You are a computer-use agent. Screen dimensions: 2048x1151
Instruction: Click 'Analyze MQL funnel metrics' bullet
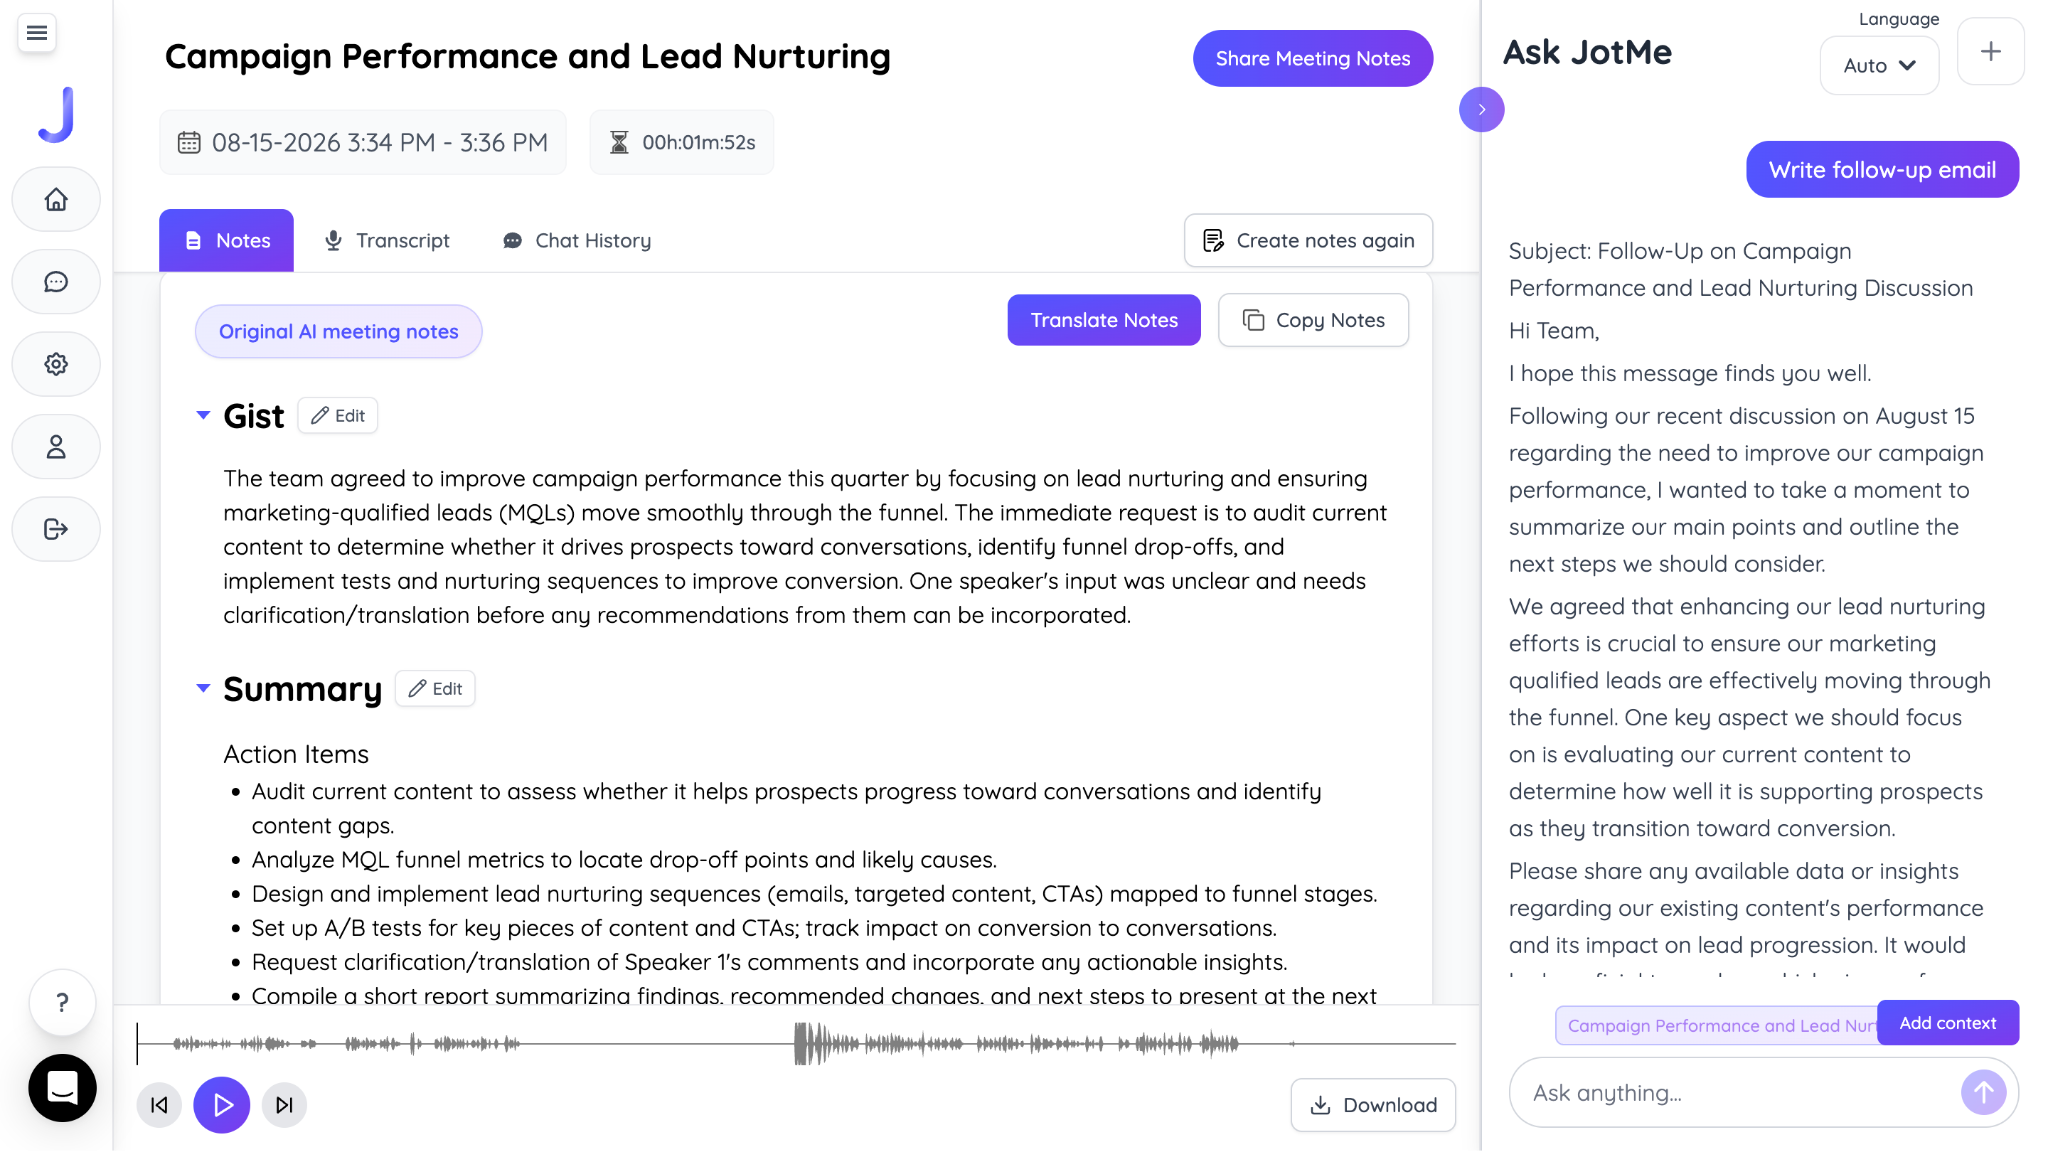pos(624,860)
